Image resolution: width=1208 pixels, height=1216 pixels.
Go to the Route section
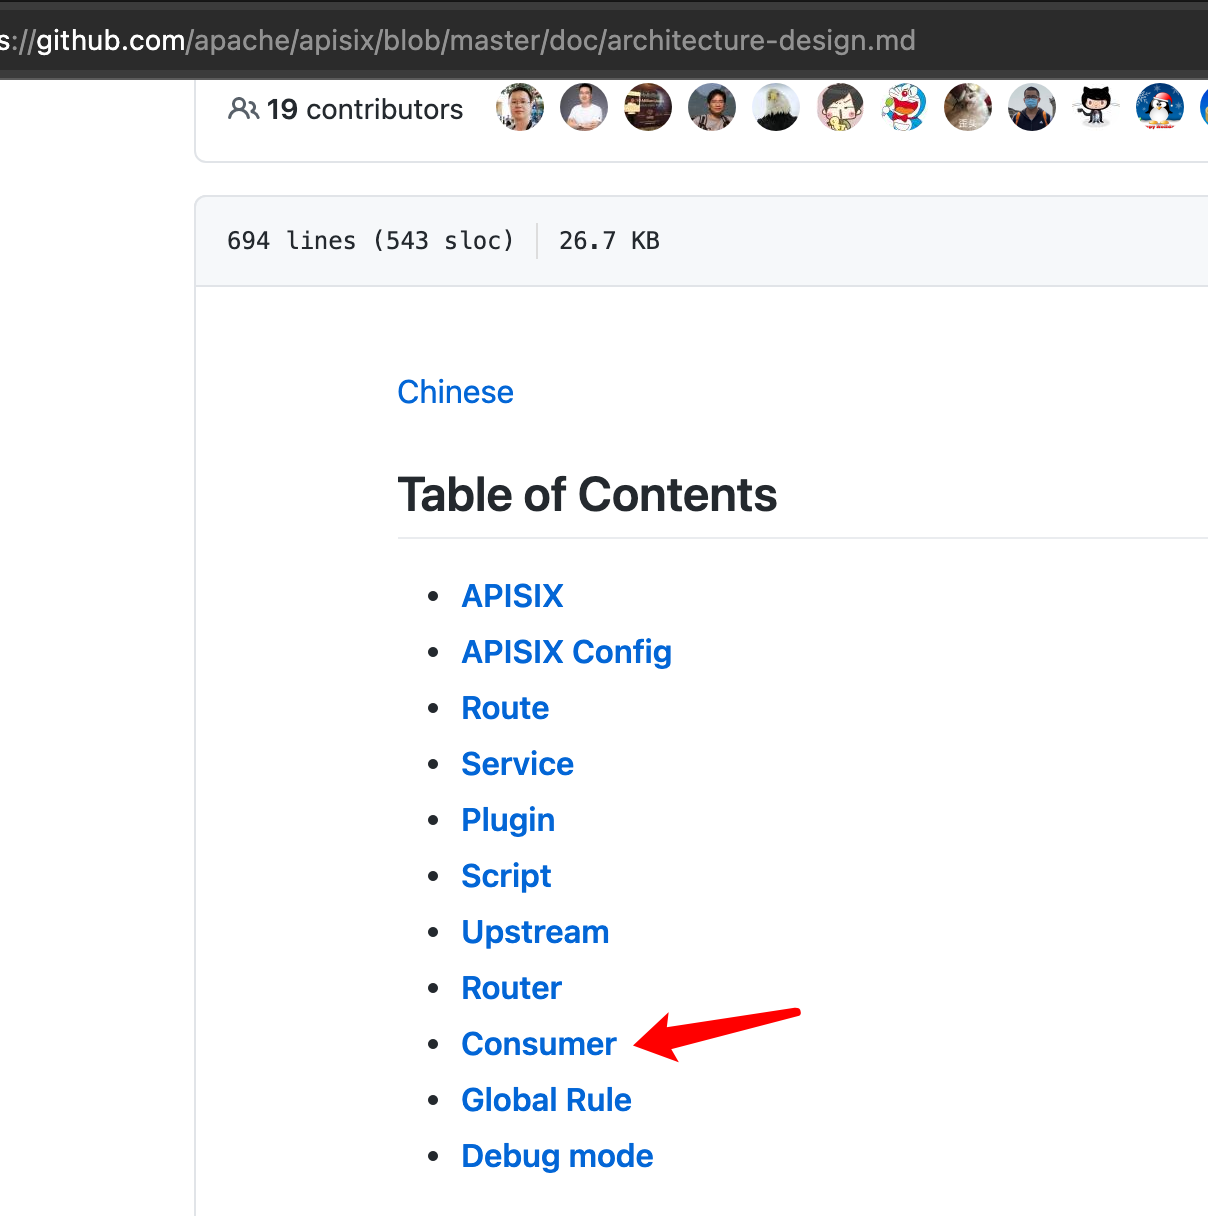[x=505, y=708]
